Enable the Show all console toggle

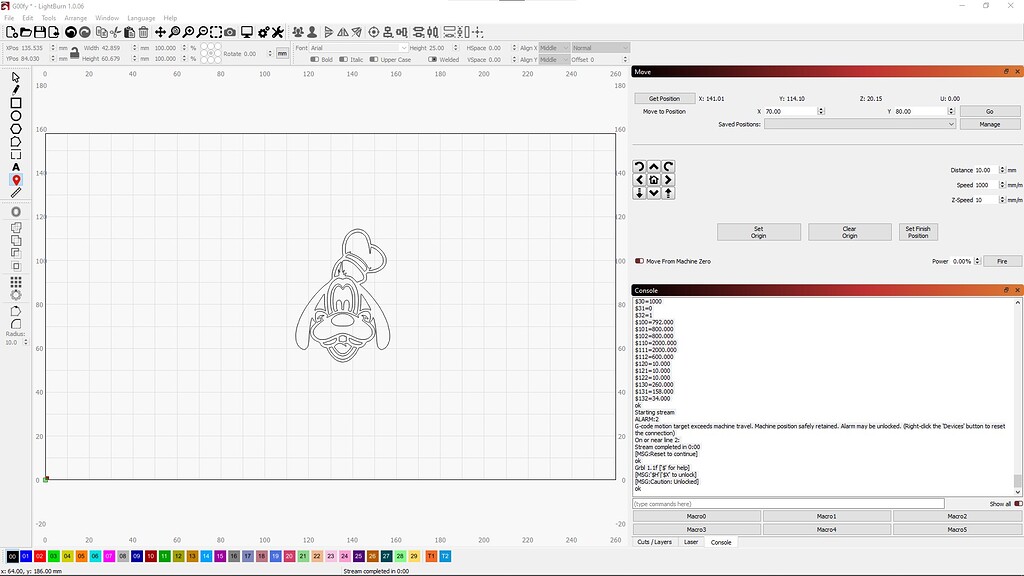pyautogui.click(x=1018, y=504)
